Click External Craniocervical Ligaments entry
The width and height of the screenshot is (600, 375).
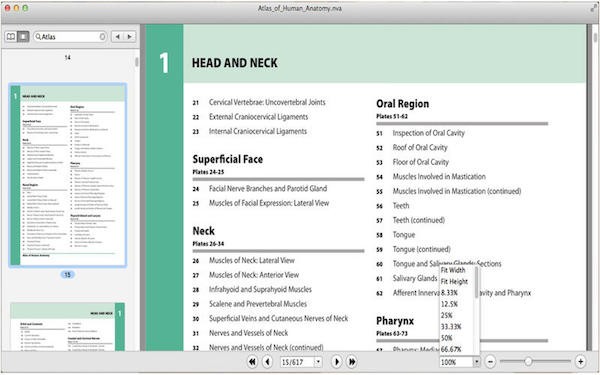tap(258, 117)
